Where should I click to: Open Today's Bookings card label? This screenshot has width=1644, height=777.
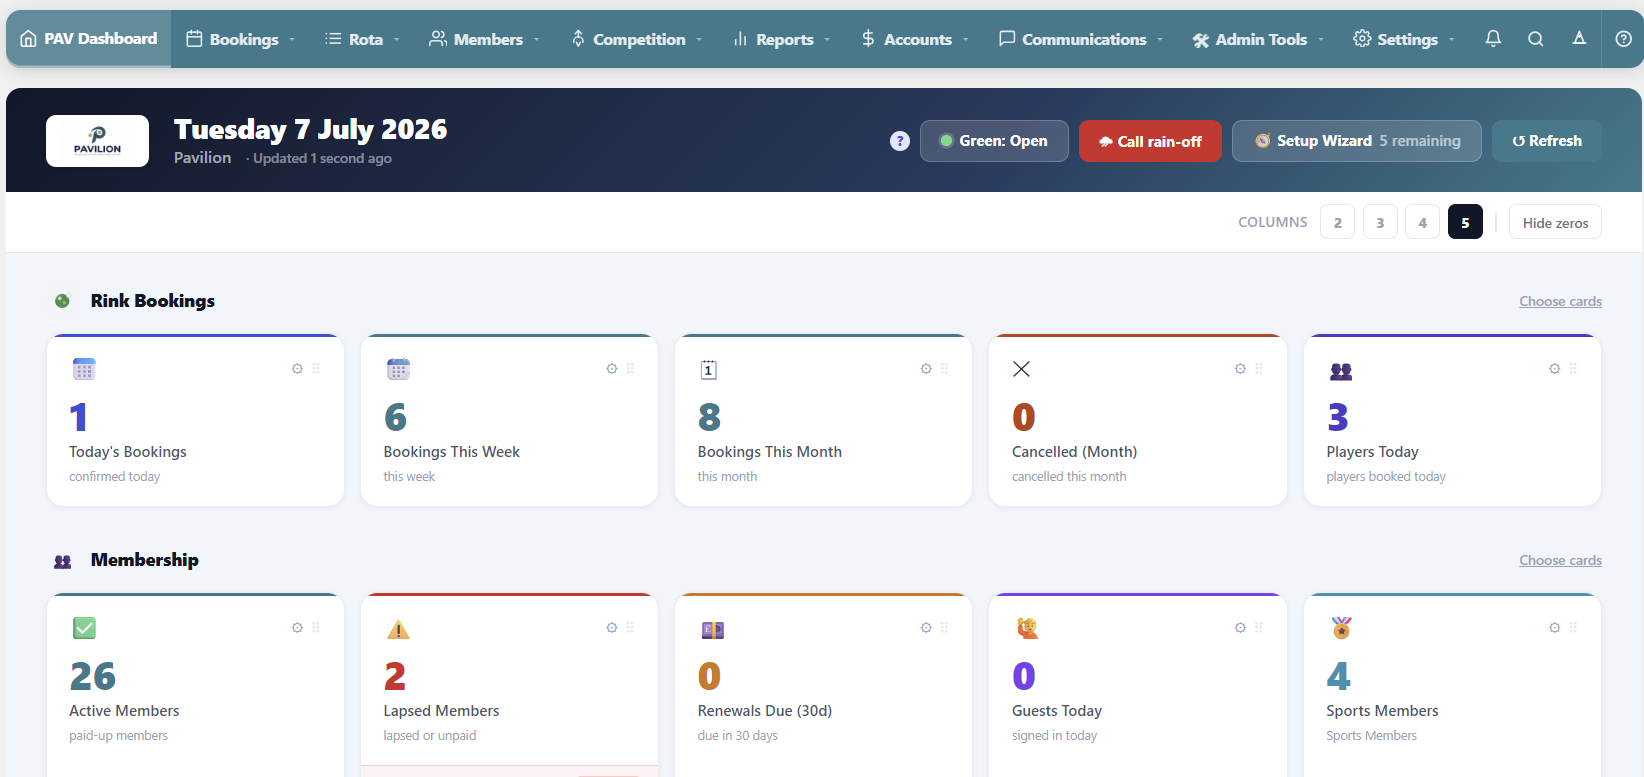click(x=128, y=452)
